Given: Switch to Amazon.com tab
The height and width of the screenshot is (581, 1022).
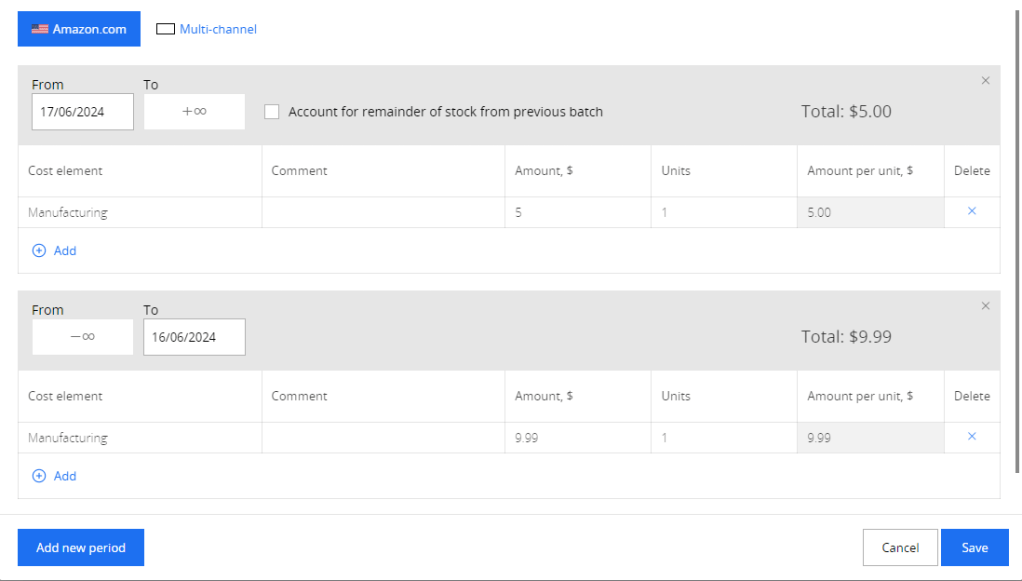Looking at the screenshot, I should 79,29.
